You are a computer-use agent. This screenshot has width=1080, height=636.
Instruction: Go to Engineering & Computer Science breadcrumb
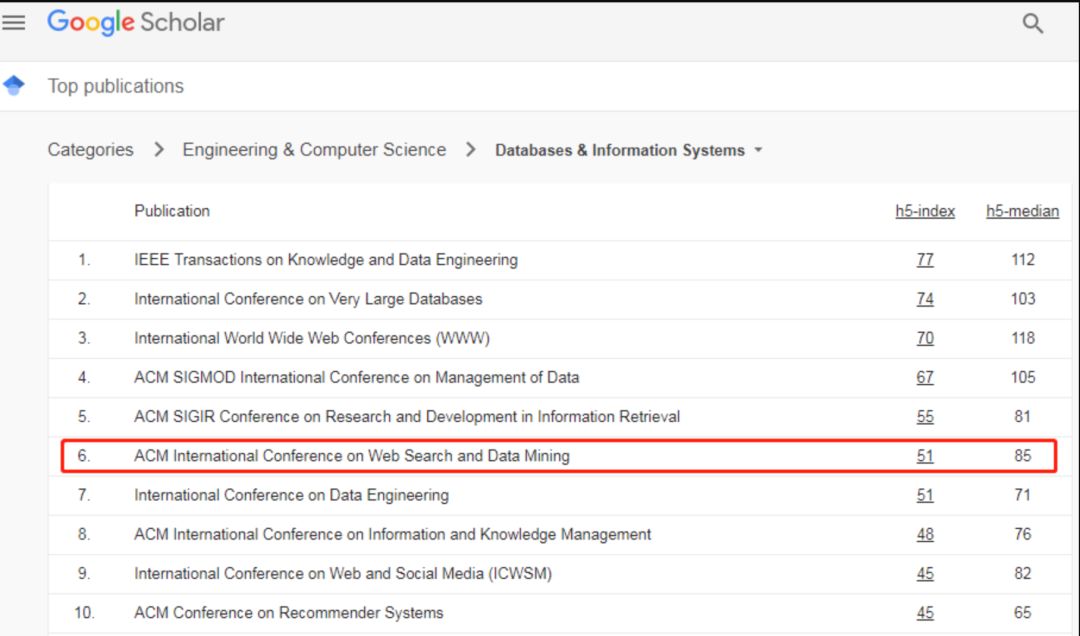tap(314, 150)
